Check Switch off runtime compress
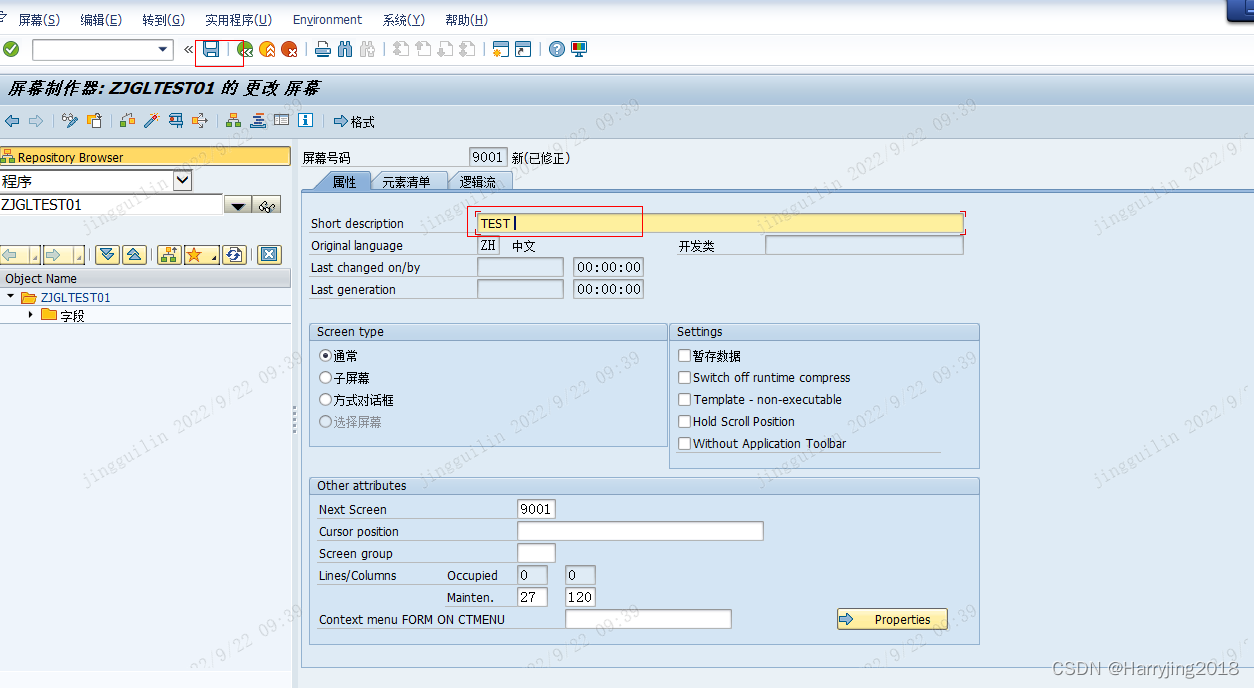This screenshot has height=688, width=1254. pyautogui.click(x=685, y=378)
